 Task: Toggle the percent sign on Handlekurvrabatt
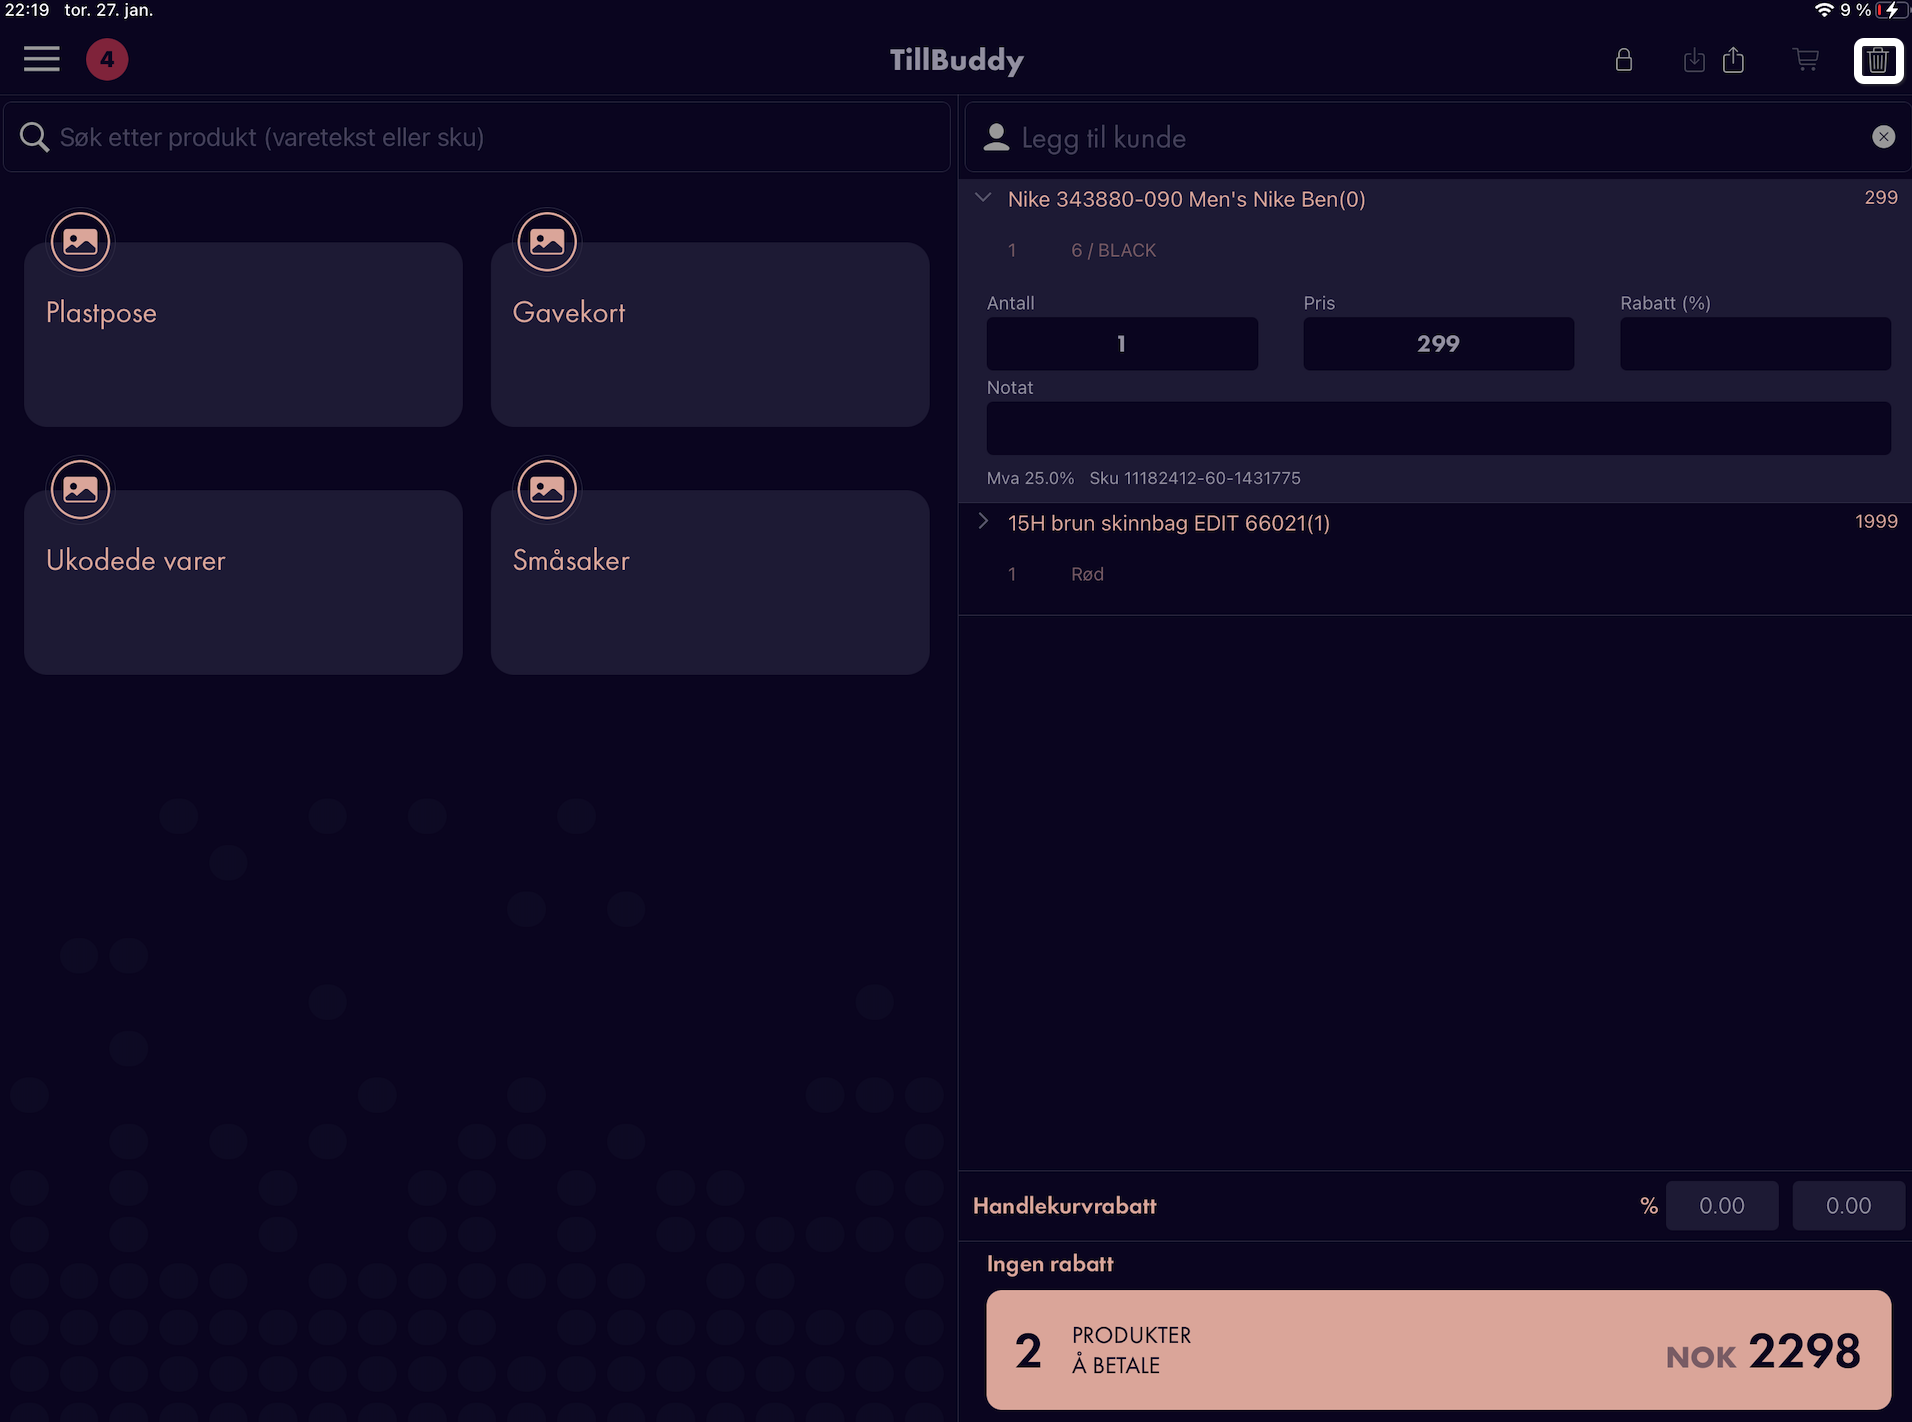pos(1649,1206)
